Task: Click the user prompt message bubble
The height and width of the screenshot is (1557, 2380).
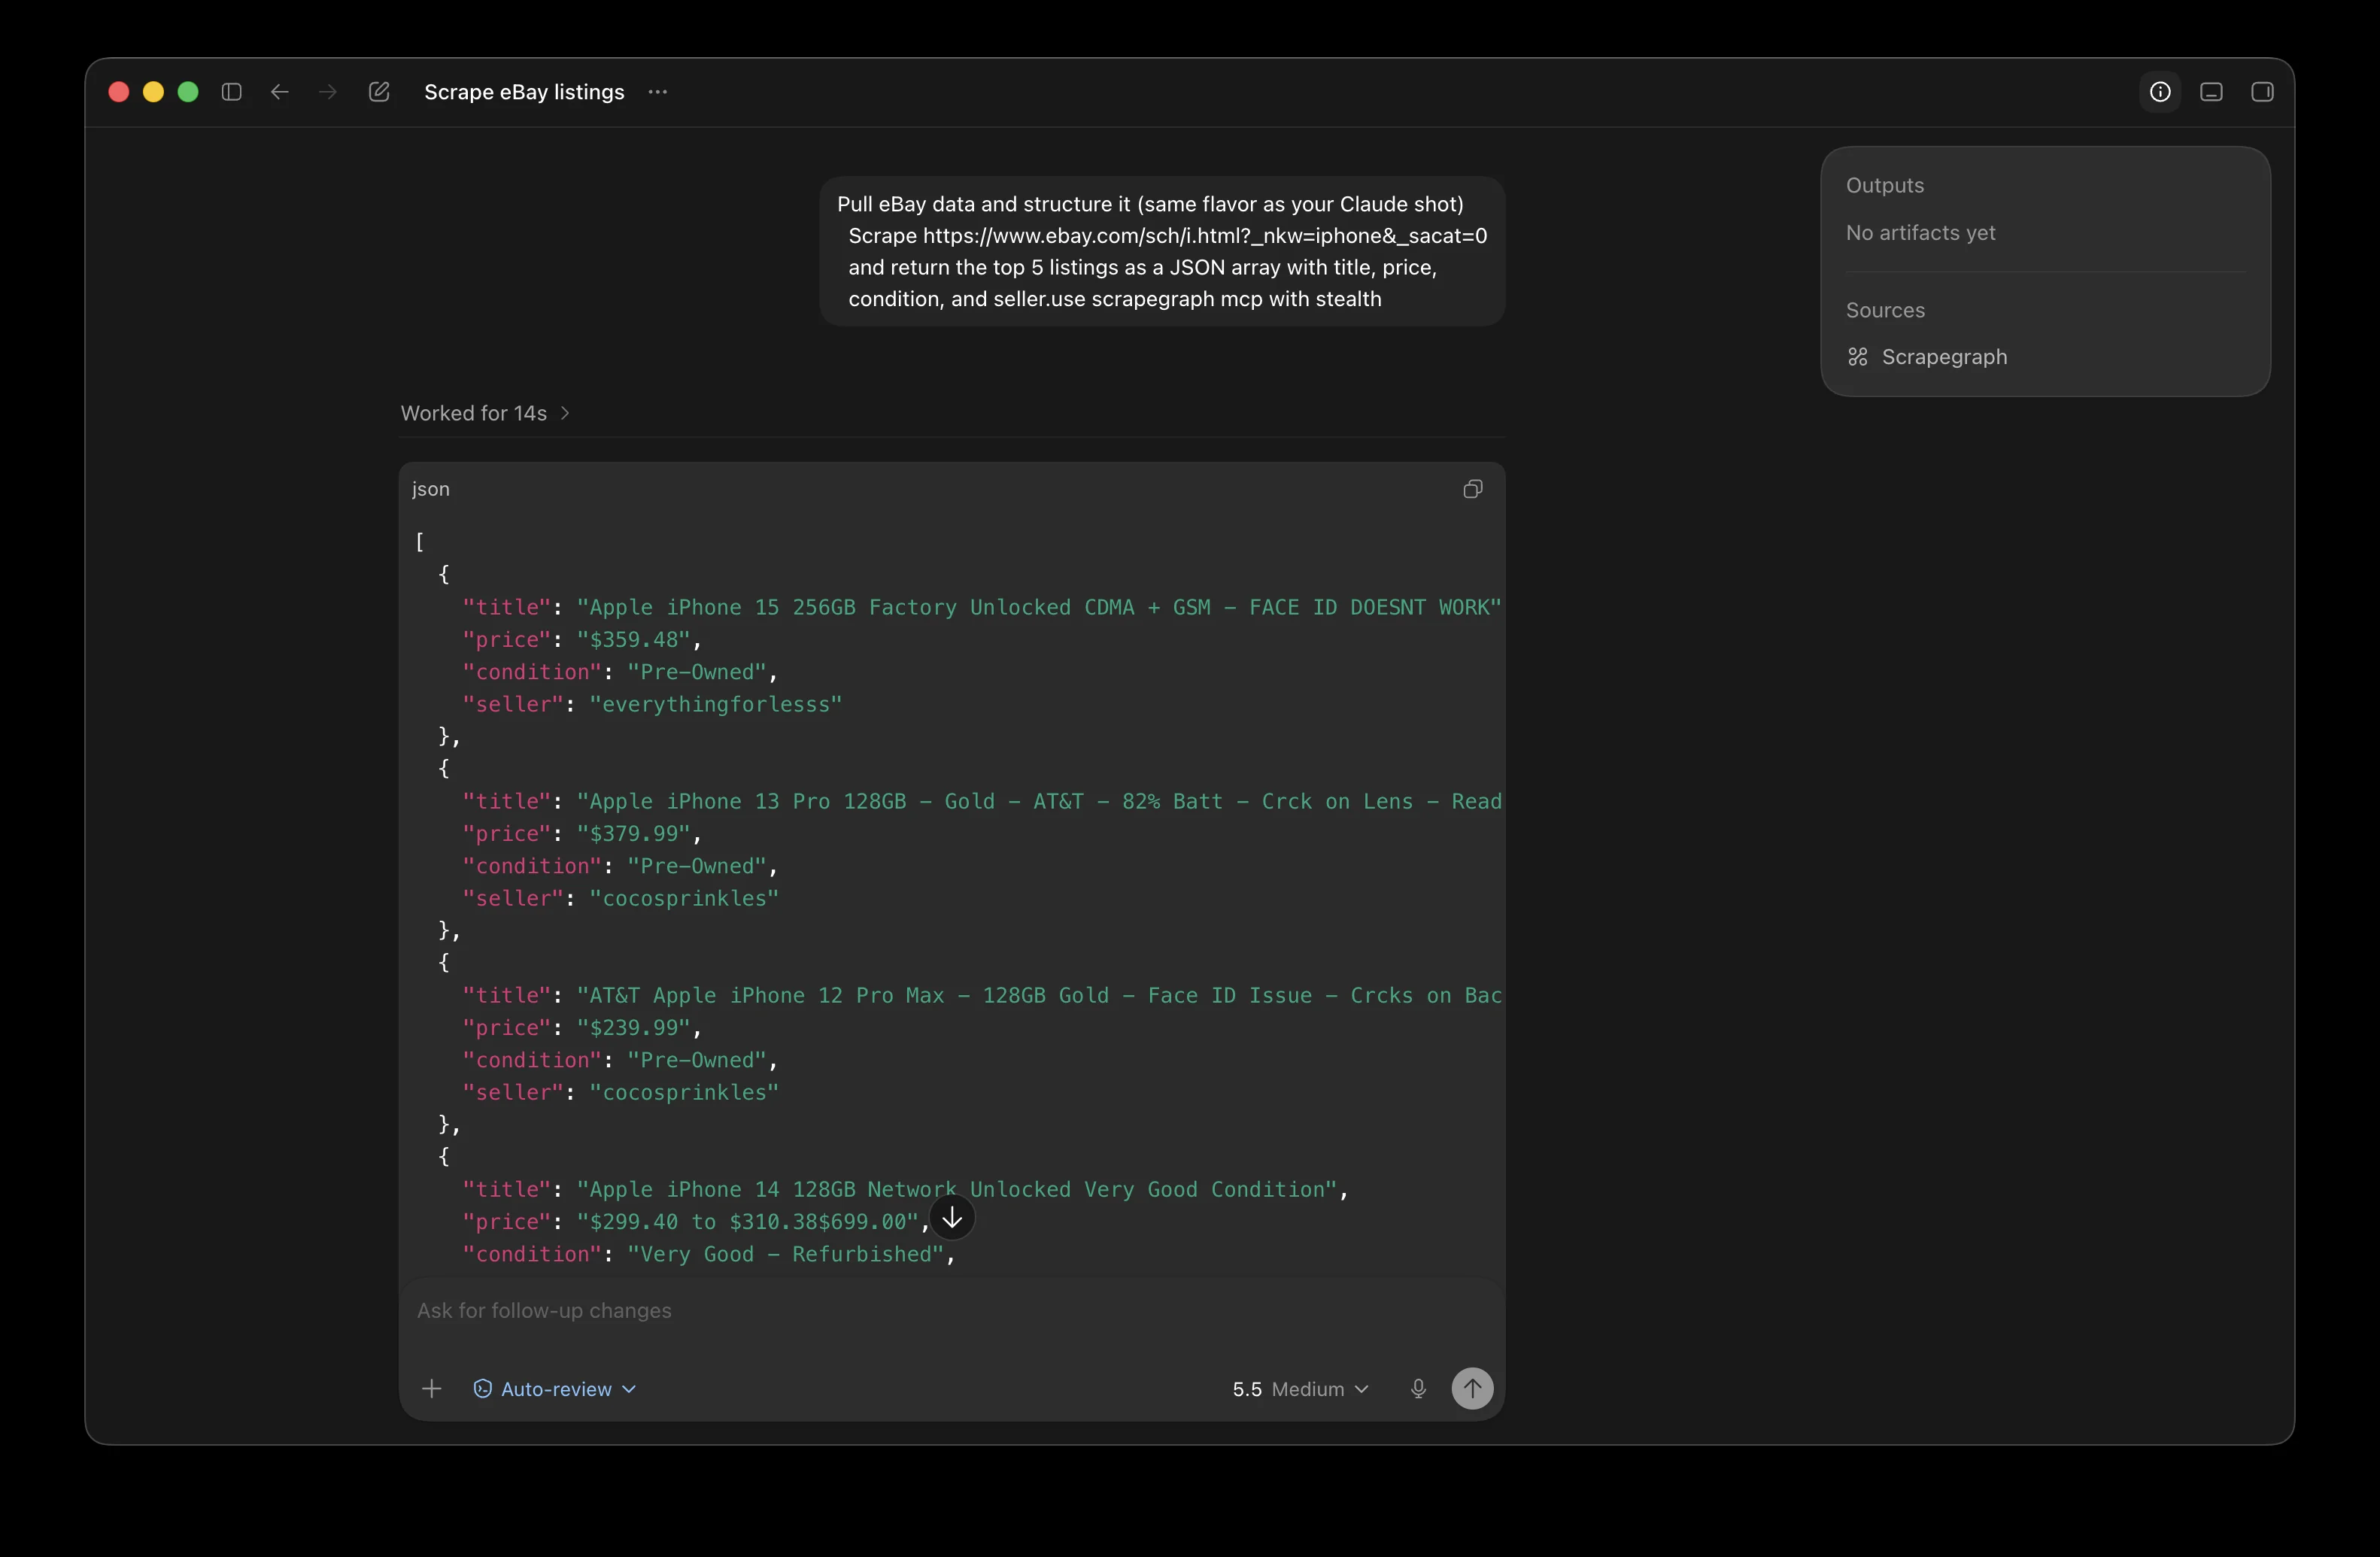Action: click(x=1162, y=251)
